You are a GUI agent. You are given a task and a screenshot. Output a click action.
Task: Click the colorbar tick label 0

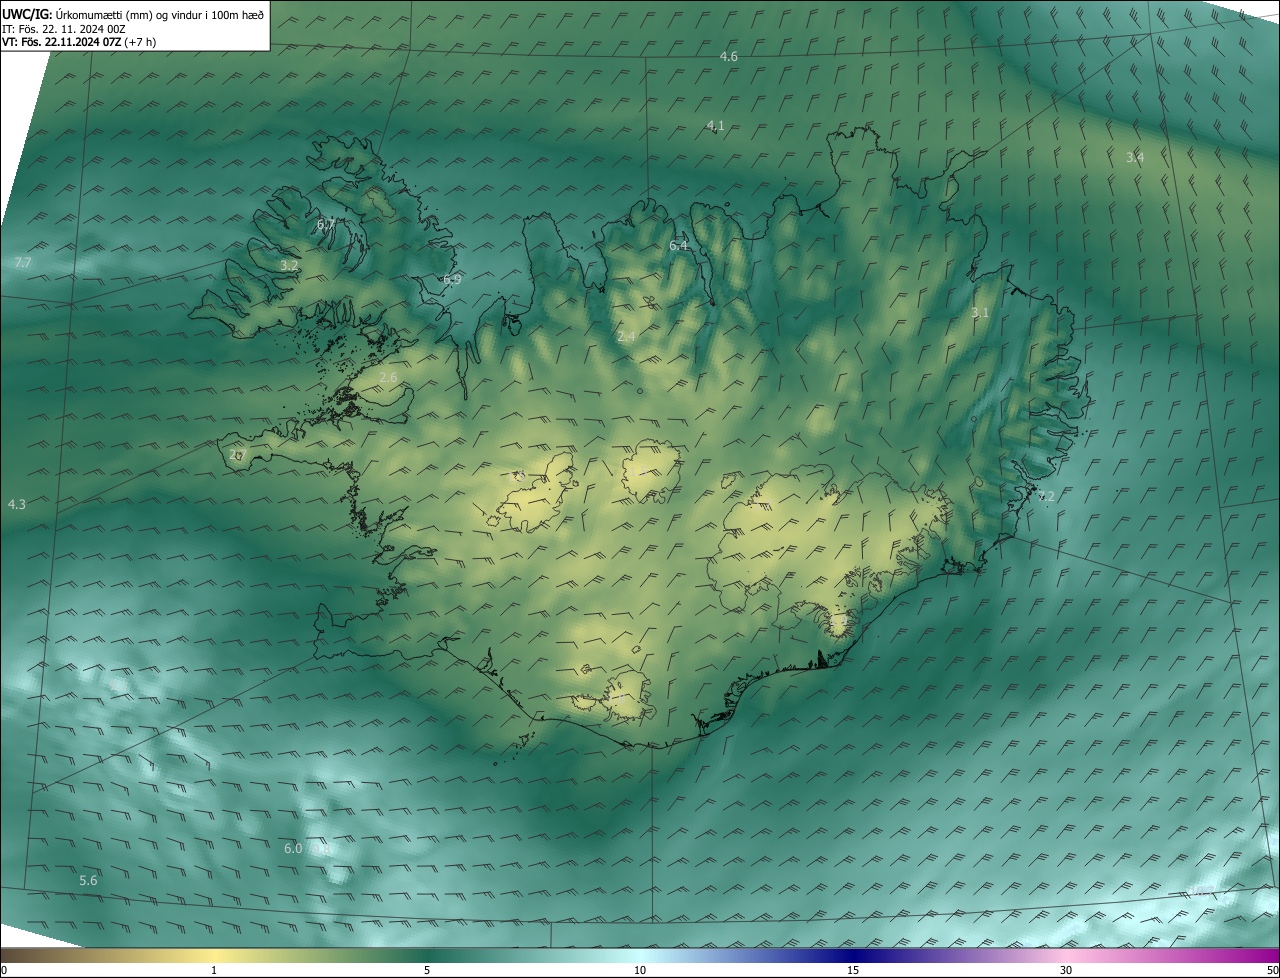[4, 971]
